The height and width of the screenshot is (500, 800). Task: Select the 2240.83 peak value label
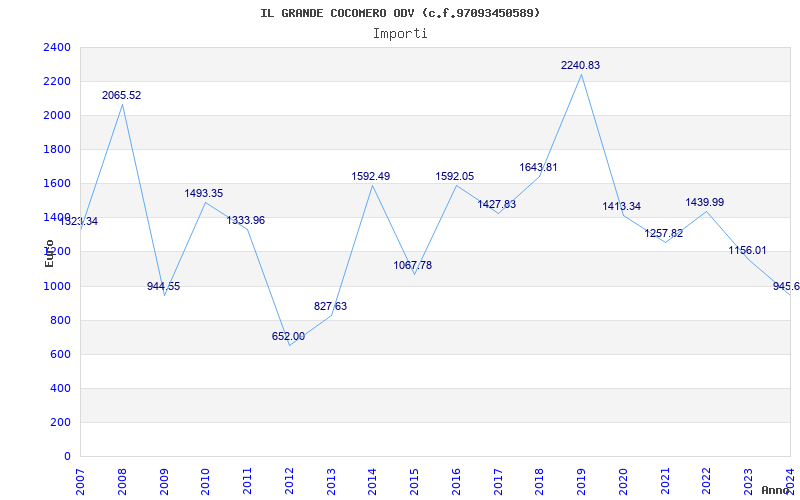(x=581, y=65)
